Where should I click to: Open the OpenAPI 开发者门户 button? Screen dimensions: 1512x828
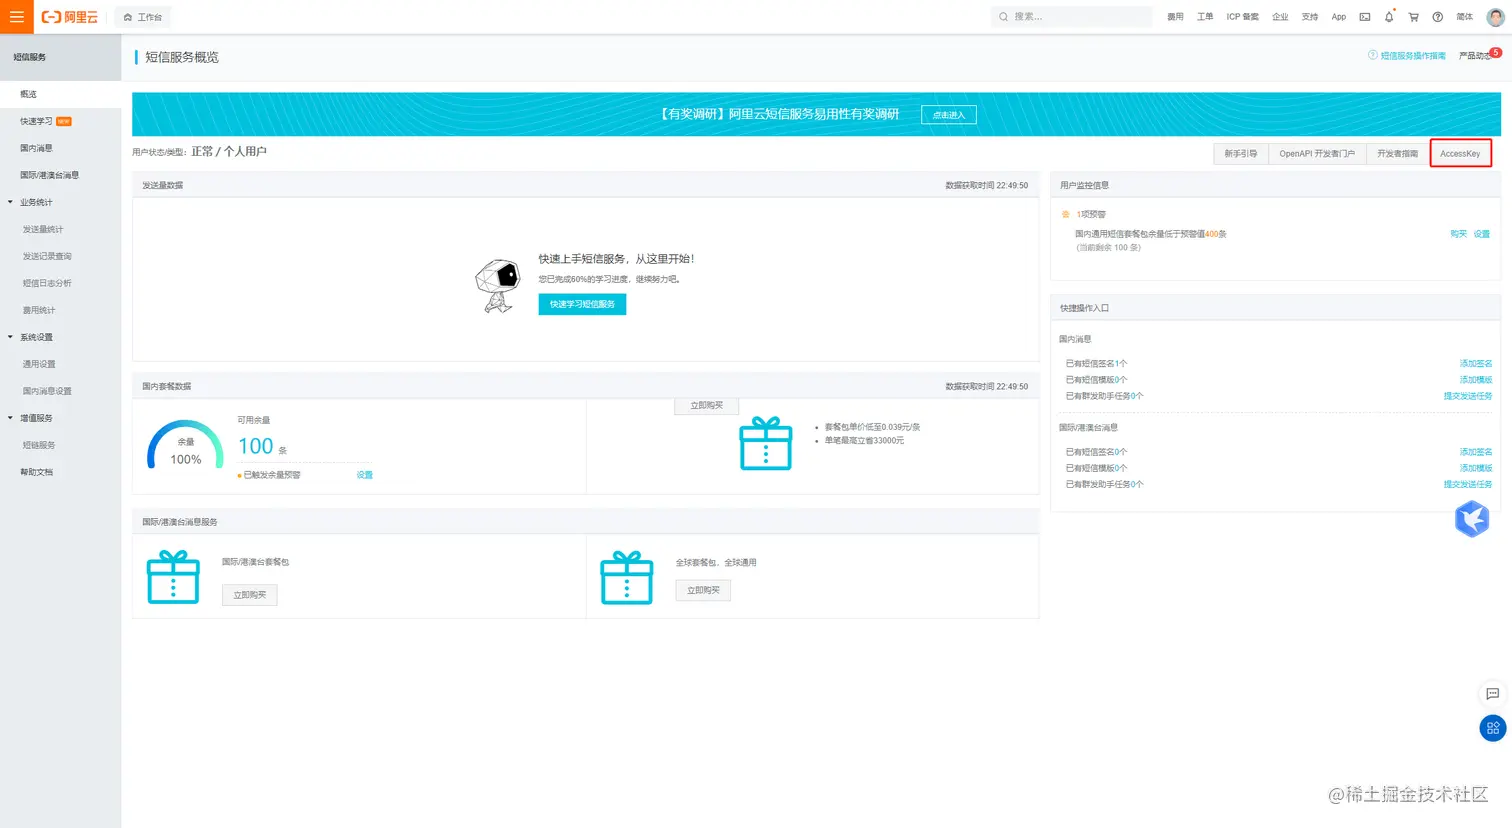click(x=1317, y=154)
